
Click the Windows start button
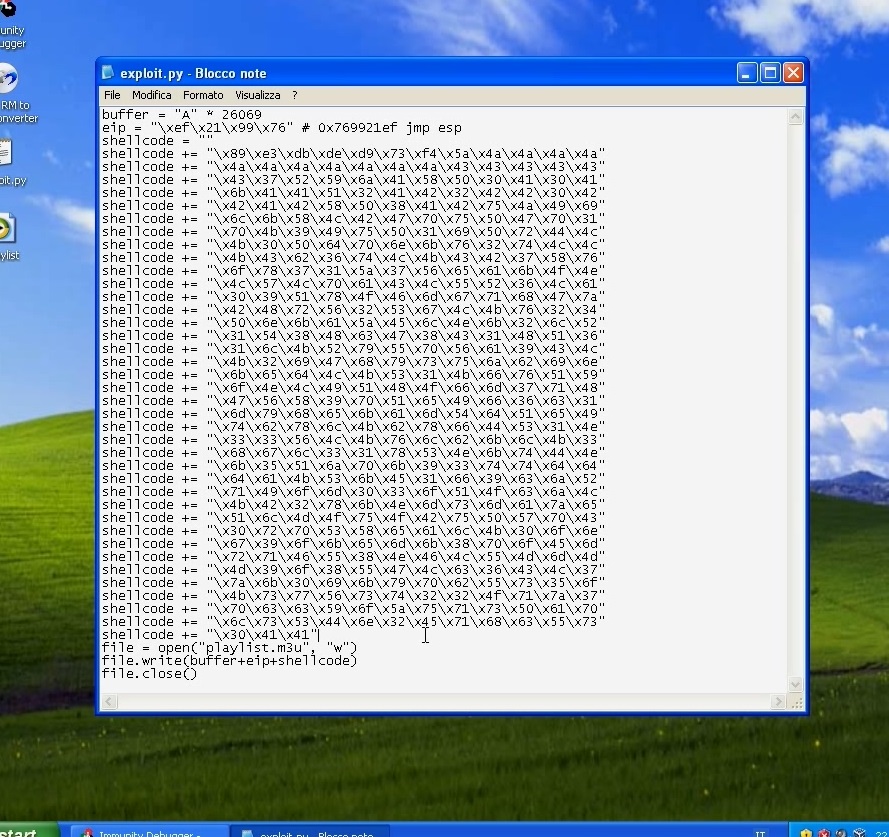28,831
